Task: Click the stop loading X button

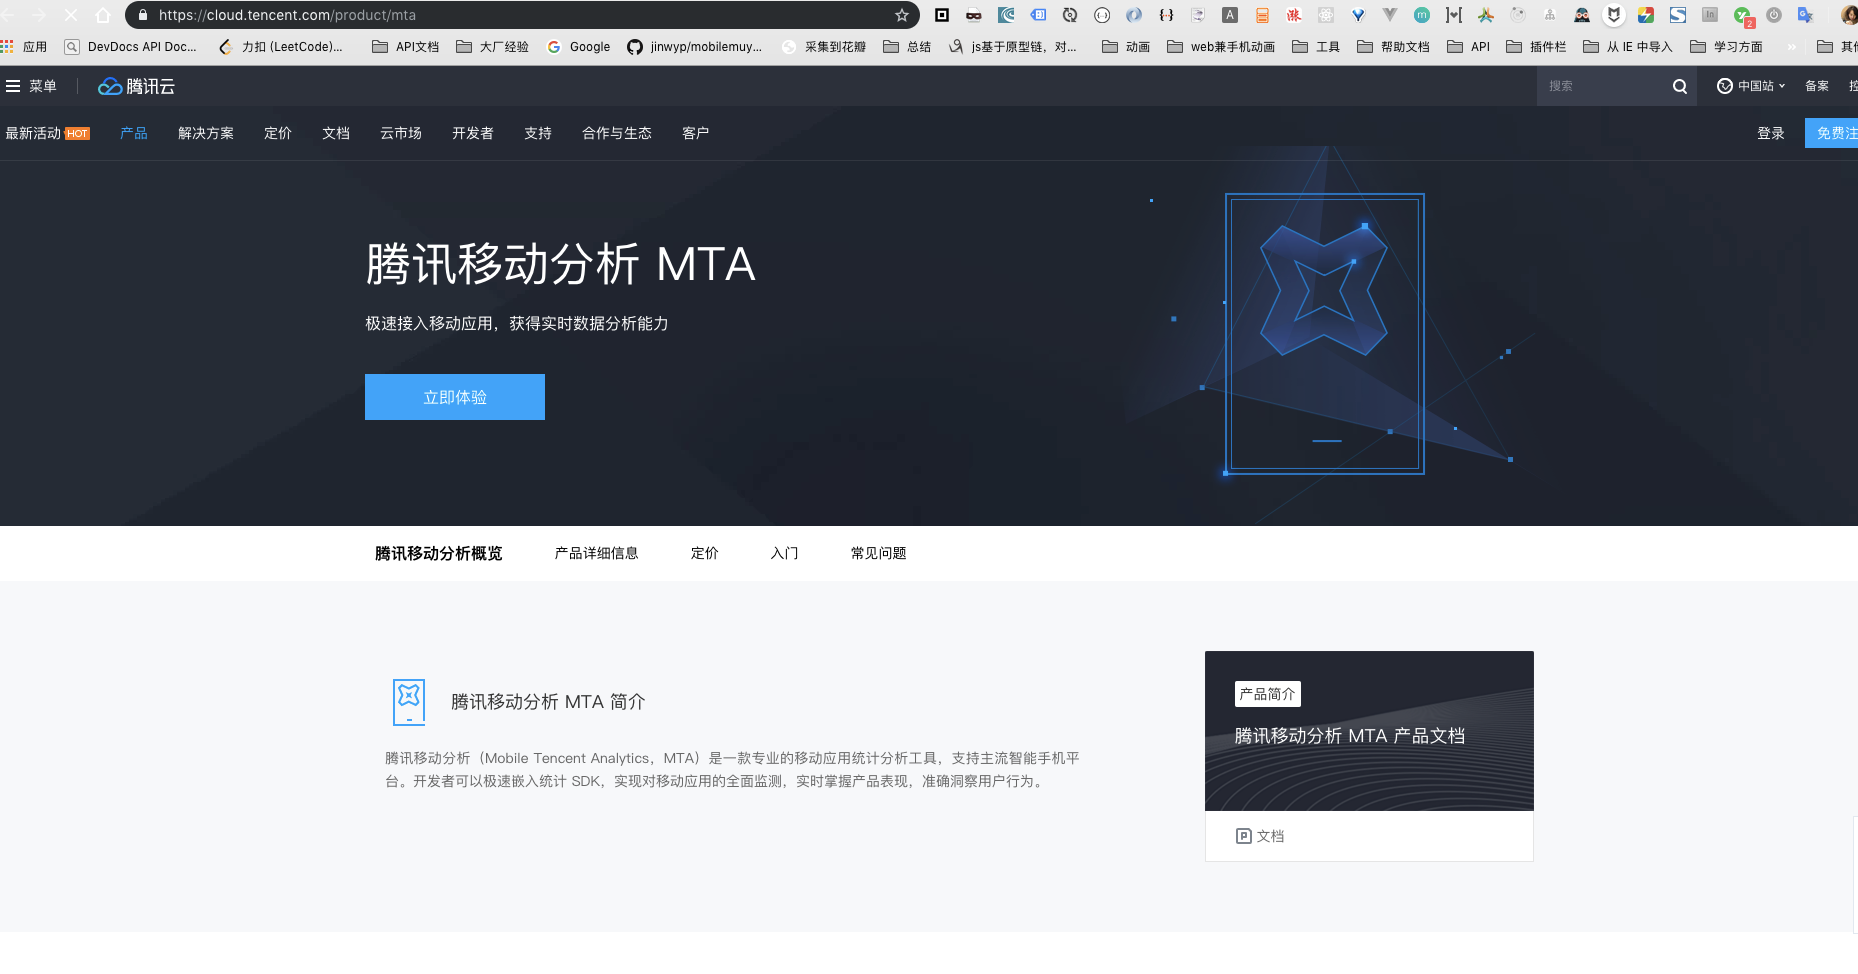Action: tap(71, 15)
